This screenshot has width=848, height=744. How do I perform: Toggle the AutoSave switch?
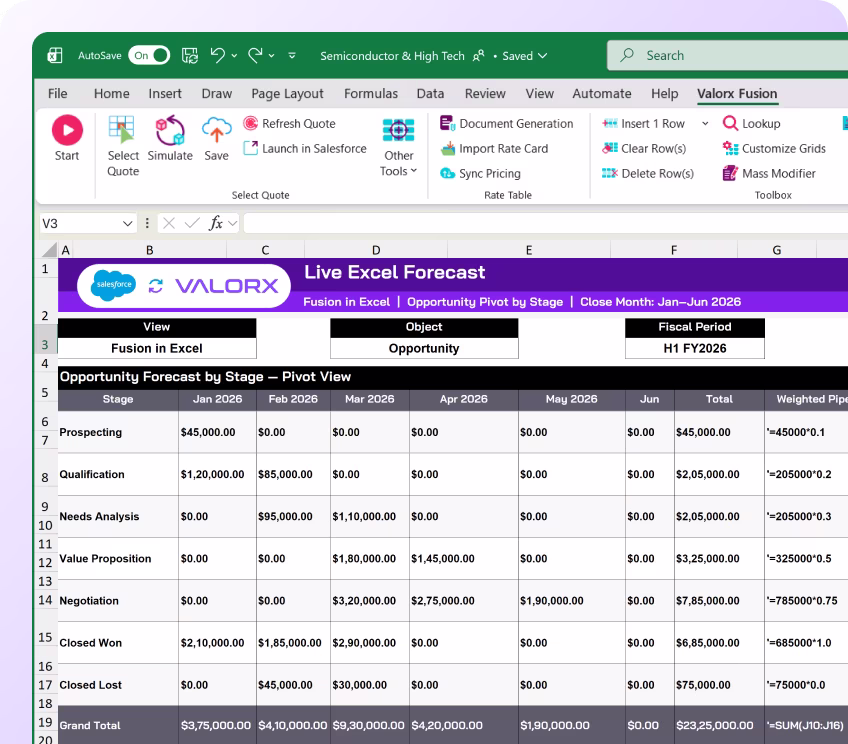click(149, 55)
